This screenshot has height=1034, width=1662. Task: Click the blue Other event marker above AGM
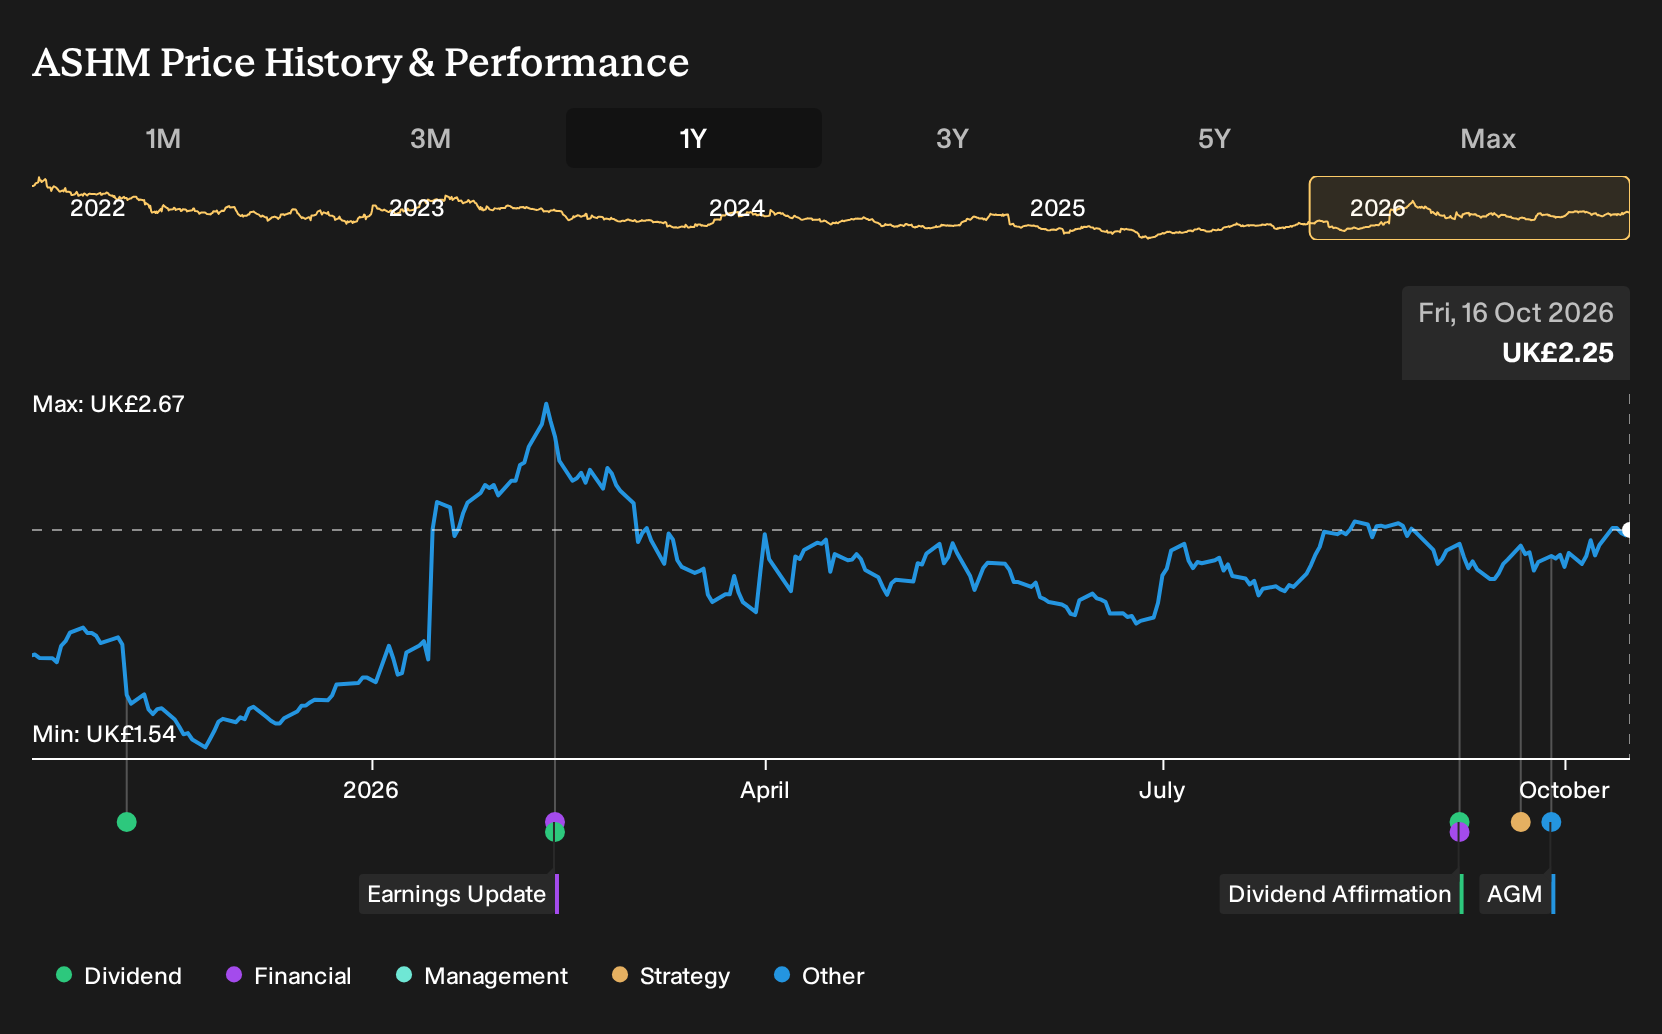click(1551, 822)
